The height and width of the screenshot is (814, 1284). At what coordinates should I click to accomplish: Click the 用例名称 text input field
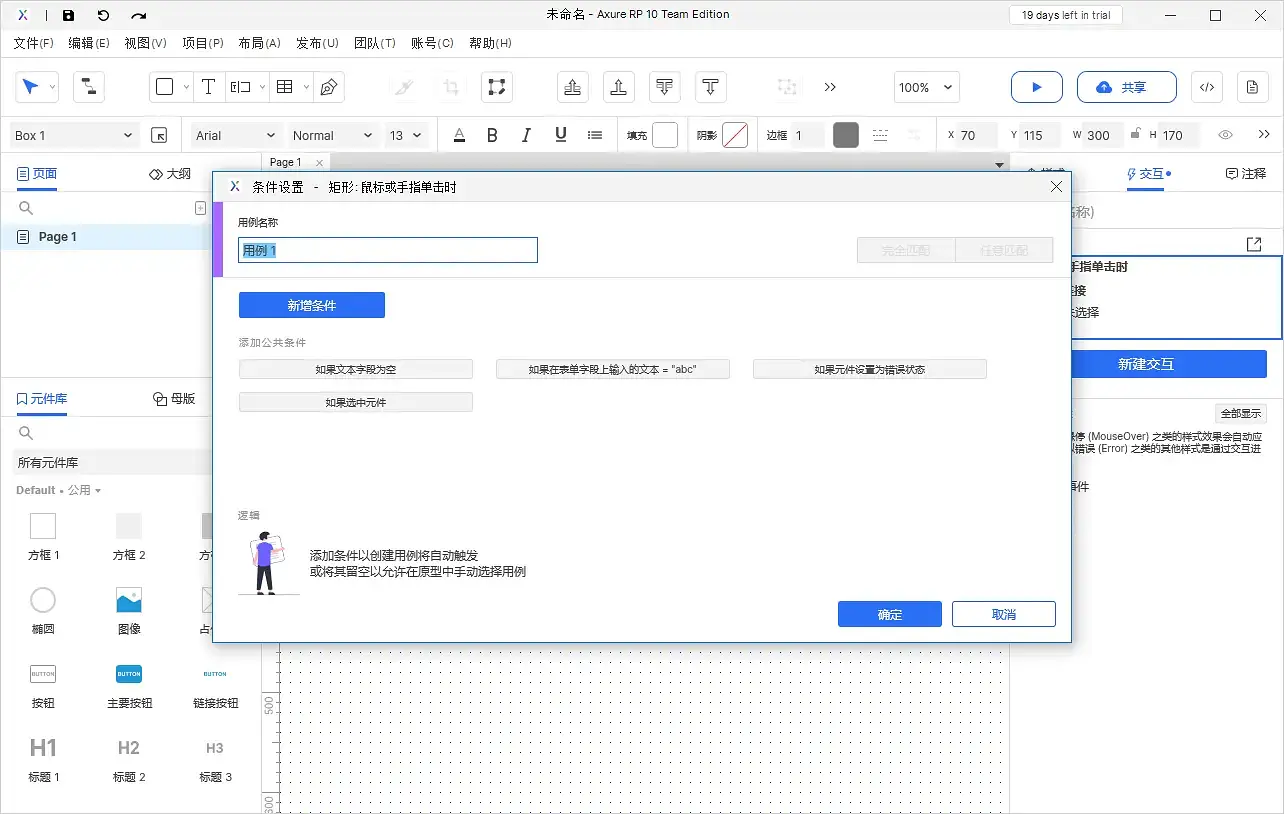[x=387, y=249]
